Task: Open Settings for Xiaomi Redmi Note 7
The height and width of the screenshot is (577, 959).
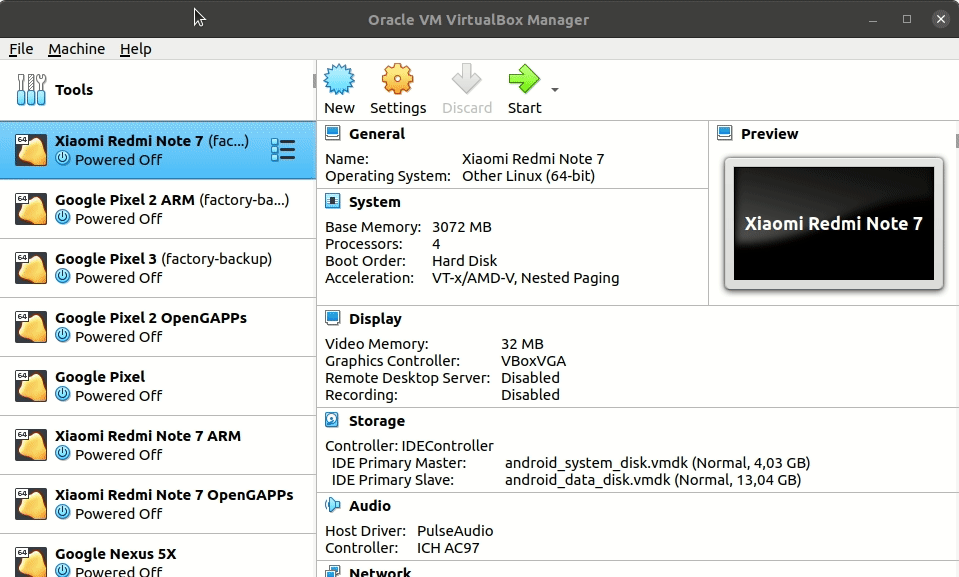Action: pyautogui.click(x=397, y=88)
